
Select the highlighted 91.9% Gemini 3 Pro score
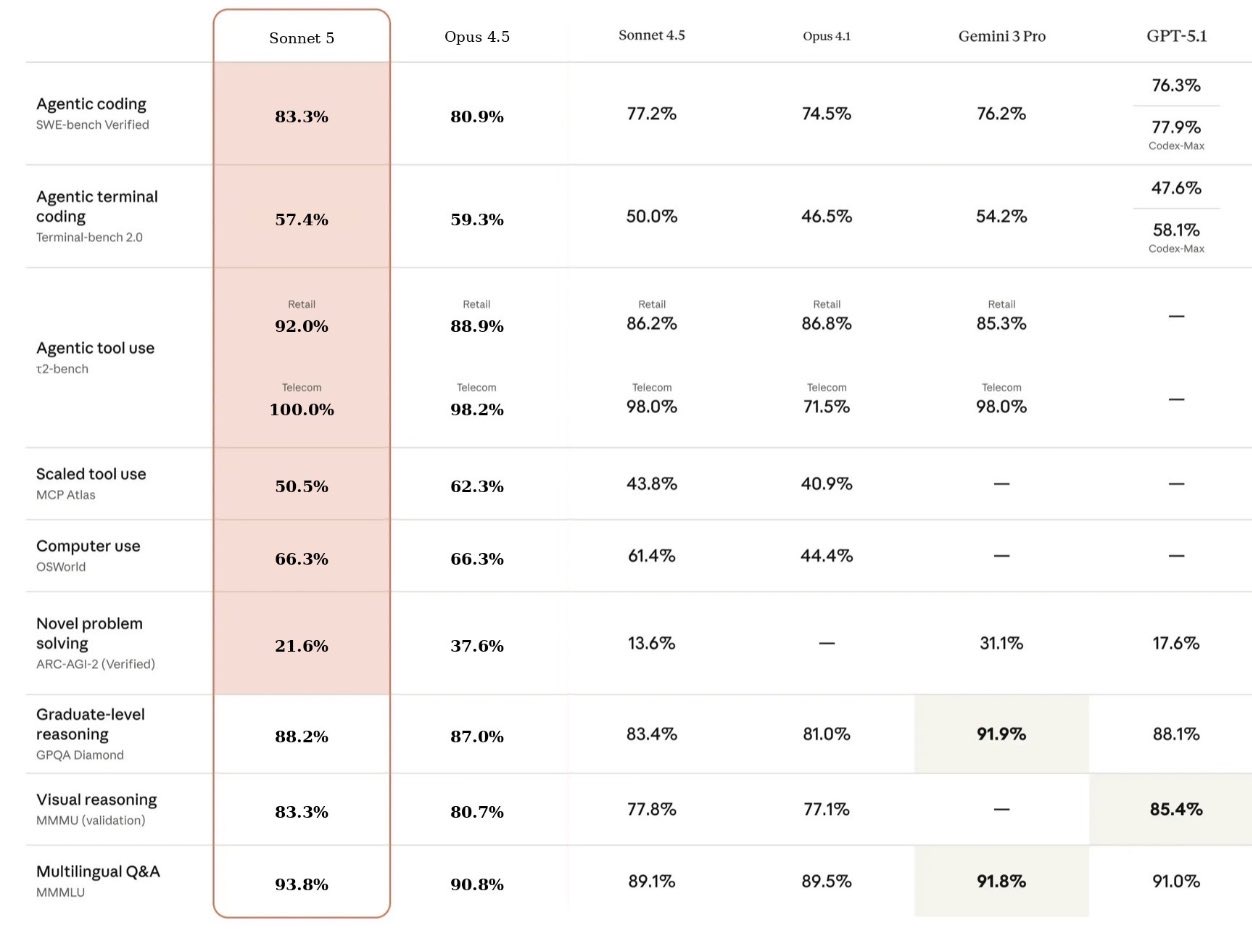(x=1001, y=733)
